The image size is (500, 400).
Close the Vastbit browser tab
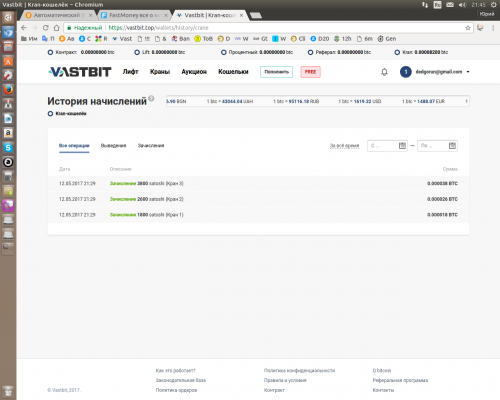click(x=241, y=15)
